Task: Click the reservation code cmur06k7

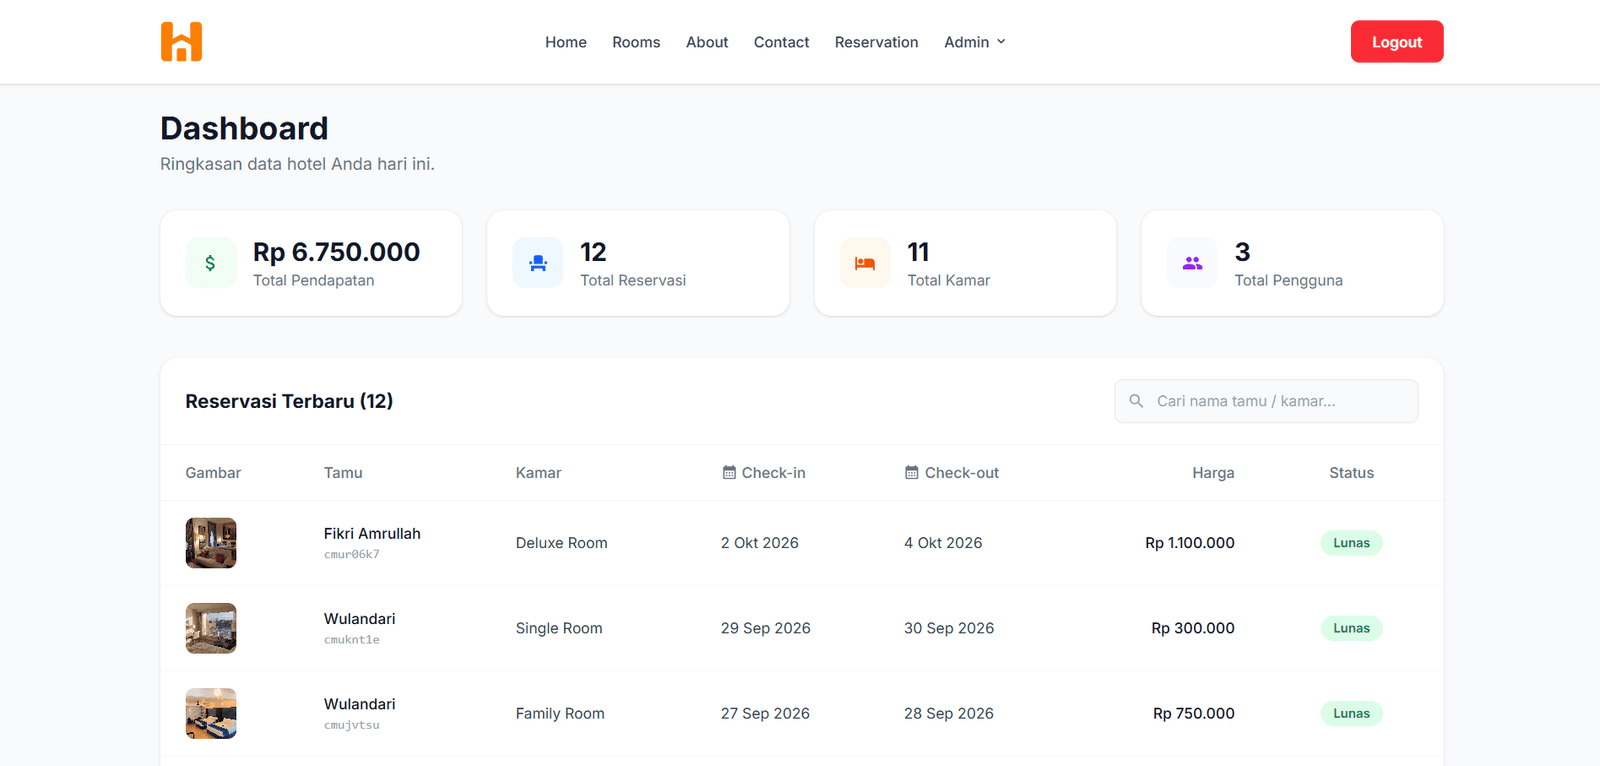Action: [x=351, y=555]
